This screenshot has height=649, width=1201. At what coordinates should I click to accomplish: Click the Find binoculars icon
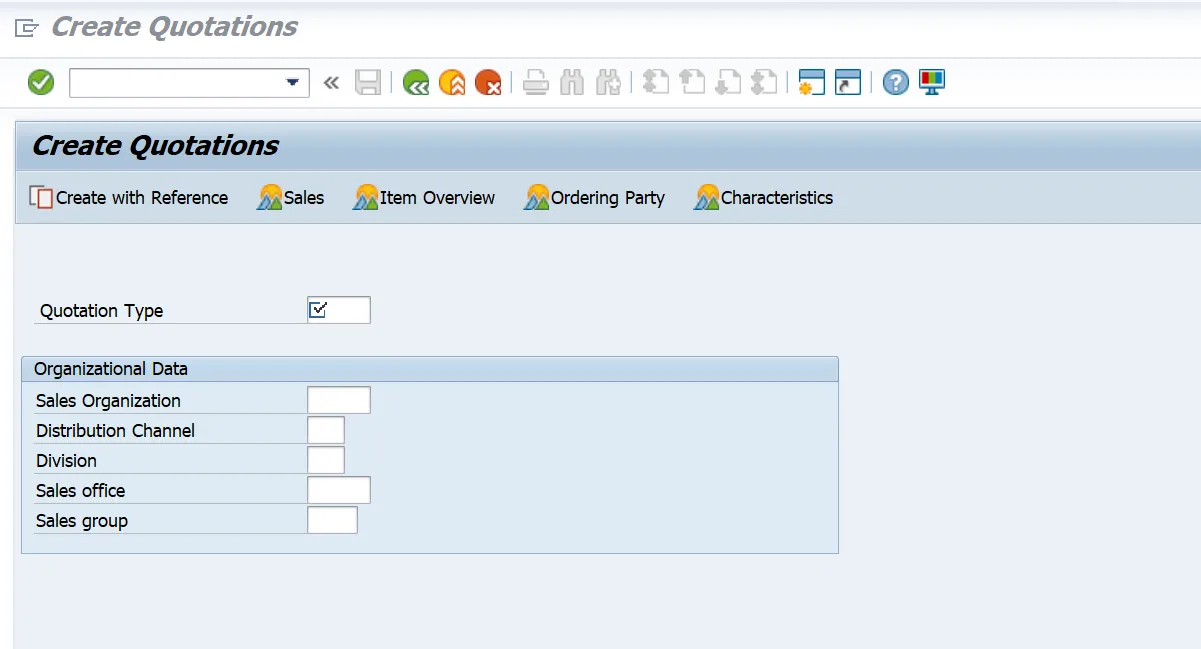pyautogui.click(x=572, y=83)
